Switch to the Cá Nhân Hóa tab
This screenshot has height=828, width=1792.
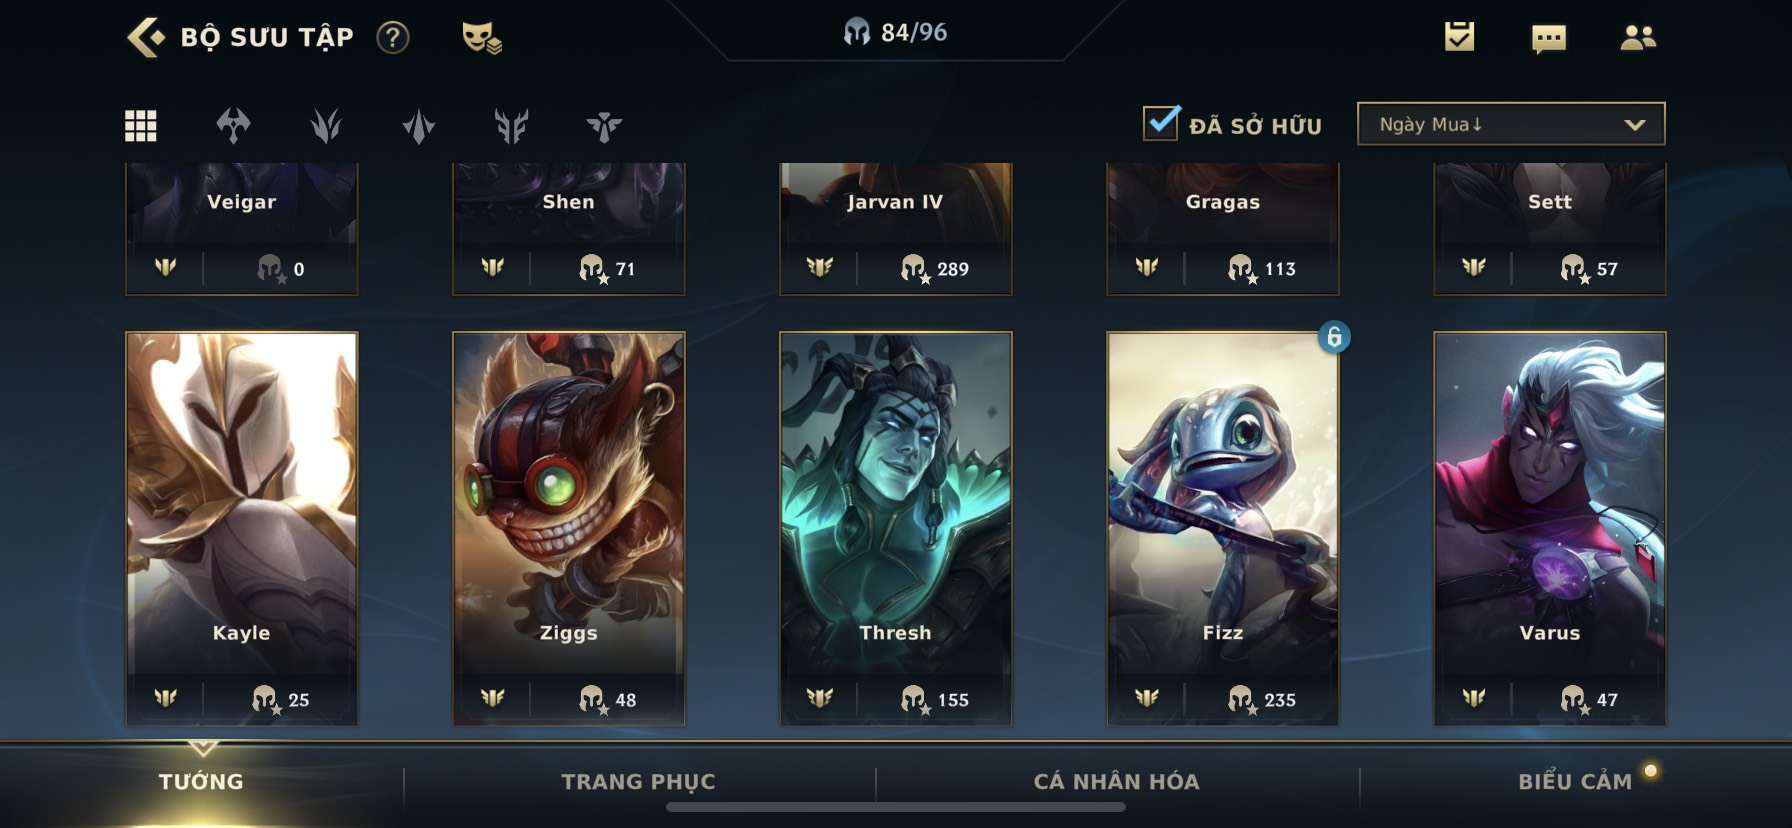point(1116,782)
